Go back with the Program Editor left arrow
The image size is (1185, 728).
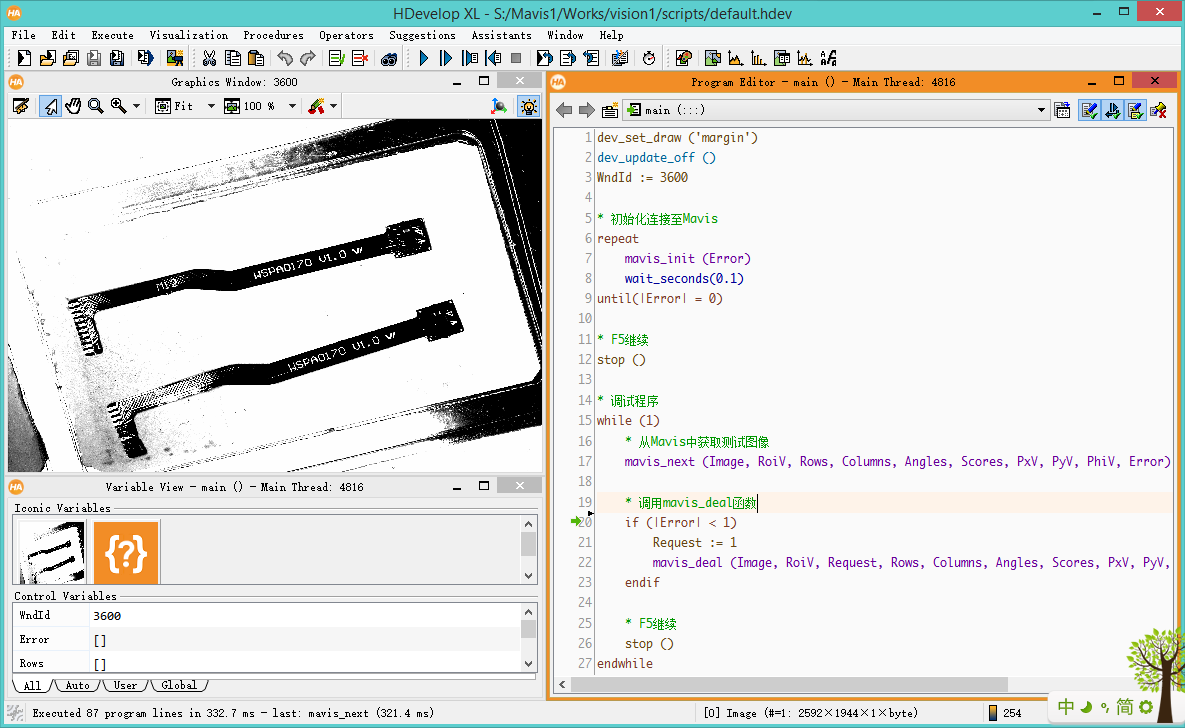[x=564, y=110]
